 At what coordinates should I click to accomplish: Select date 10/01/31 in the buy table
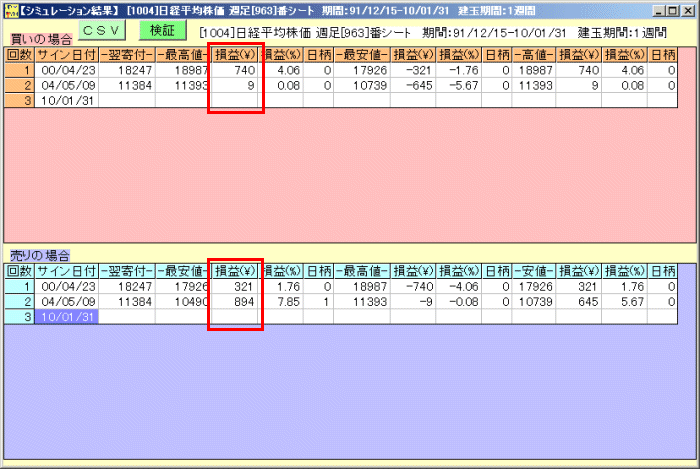pyautogui.click(x=67, y=100)
